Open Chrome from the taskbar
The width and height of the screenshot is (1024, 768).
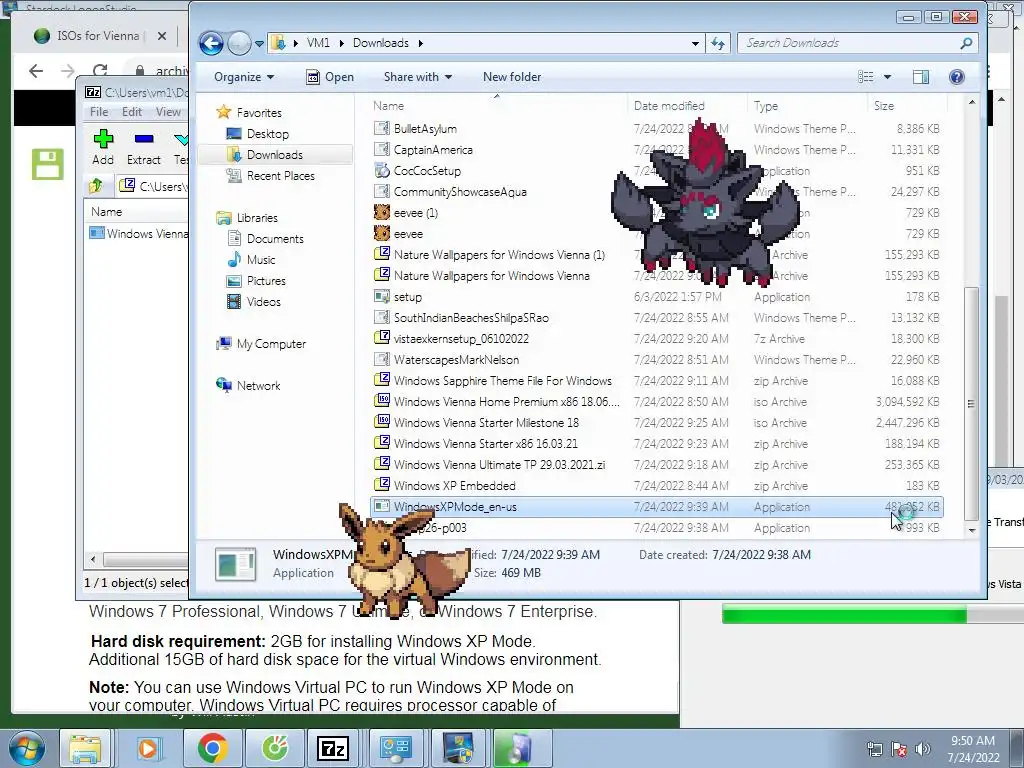(x=212, y=748)
